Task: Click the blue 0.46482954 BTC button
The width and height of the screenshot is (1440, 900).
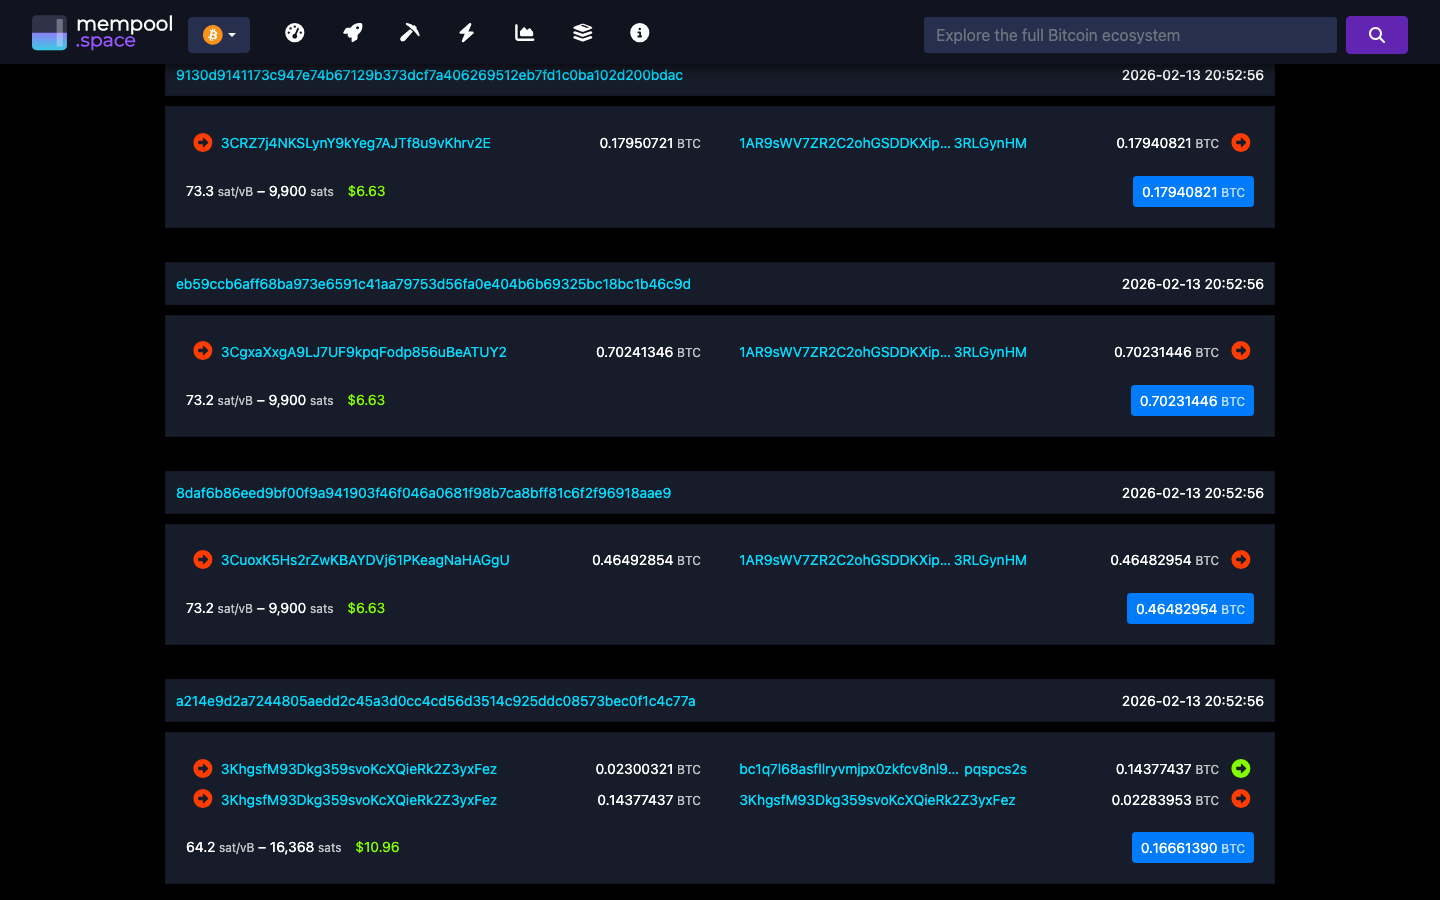Action: pyautogui.click(x=1190, y=608)
